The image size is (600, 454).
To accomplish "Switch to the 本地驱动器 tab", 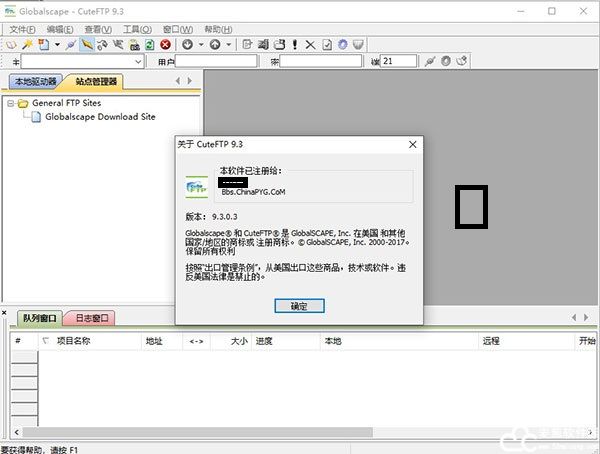I will tap(36, 82).
